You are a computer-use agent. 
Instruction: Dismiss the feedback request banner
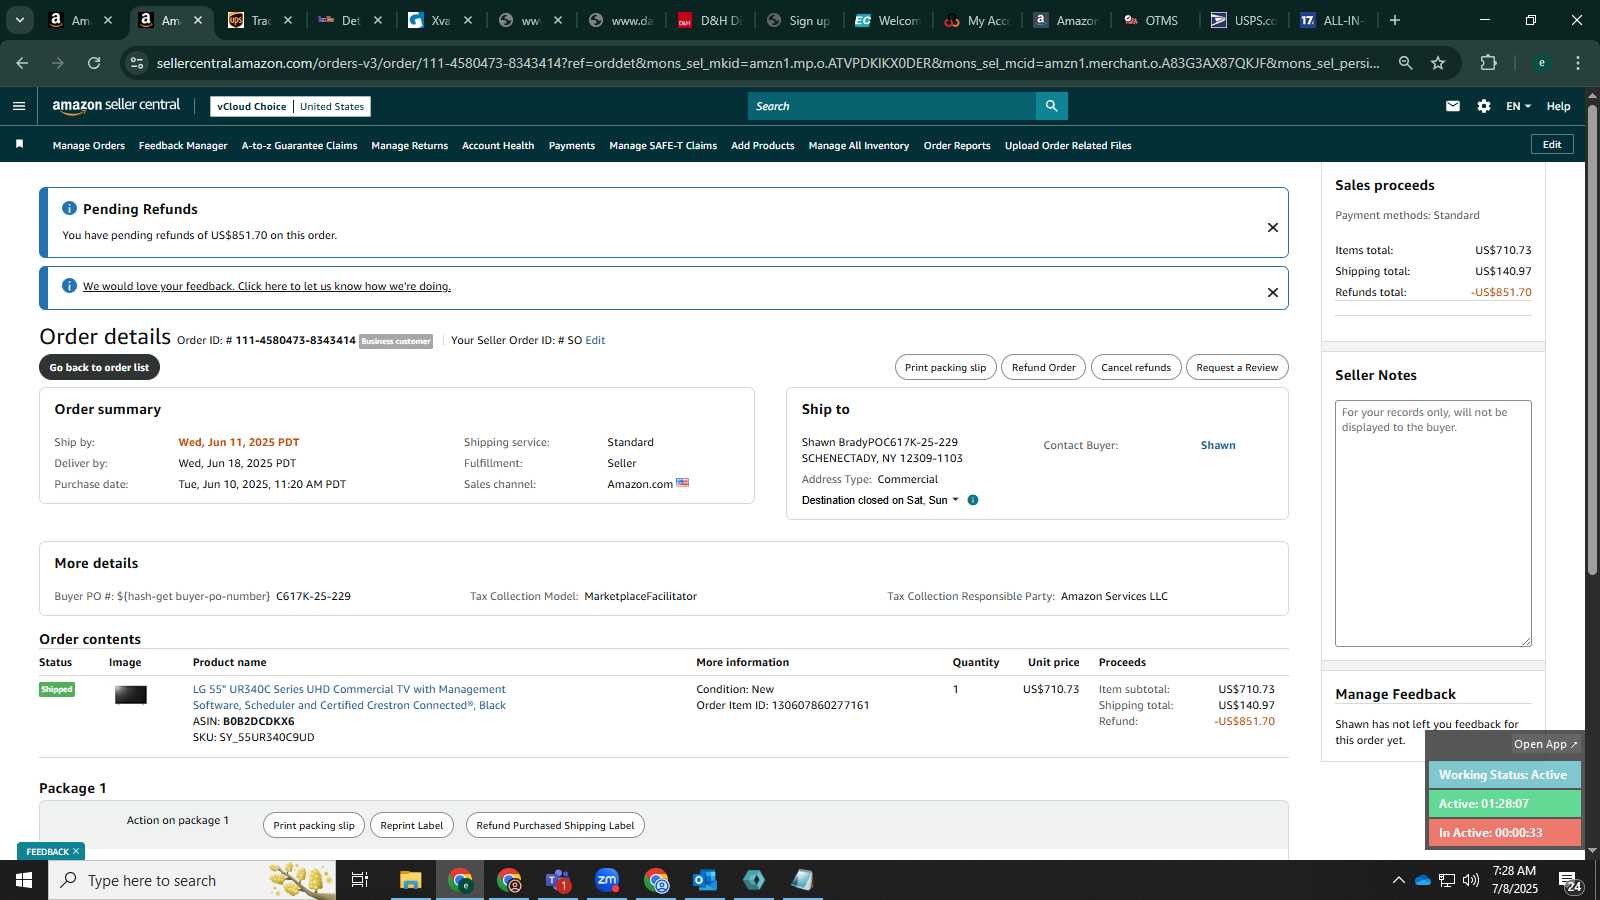1272,293
